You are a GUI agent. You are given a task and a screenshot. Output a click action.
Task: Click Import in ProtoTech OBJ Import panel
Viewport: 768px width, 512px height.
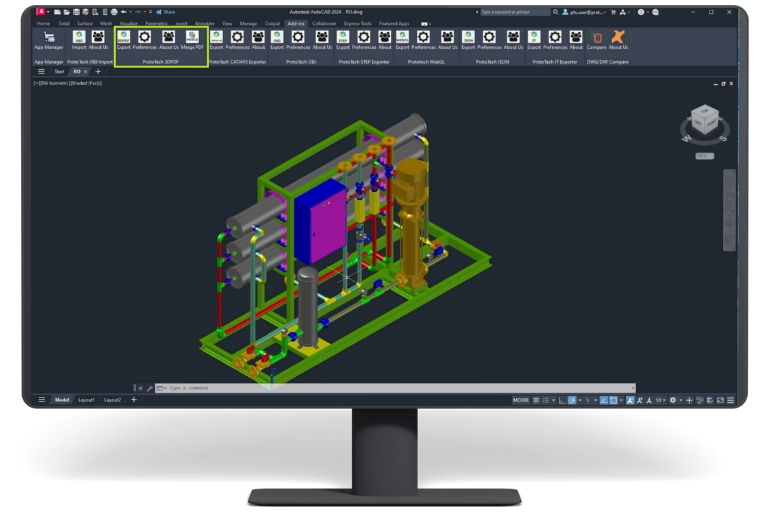78,40
